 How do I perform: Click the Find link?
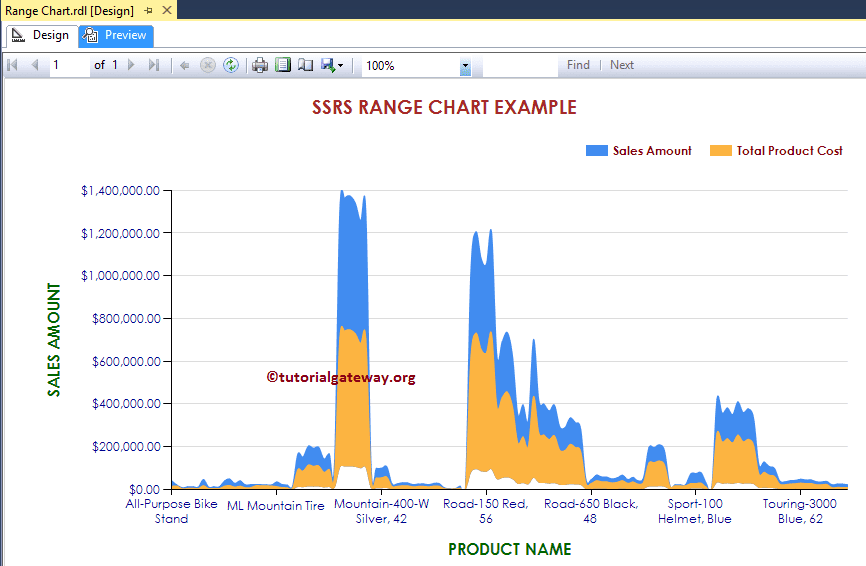(578, 65)
